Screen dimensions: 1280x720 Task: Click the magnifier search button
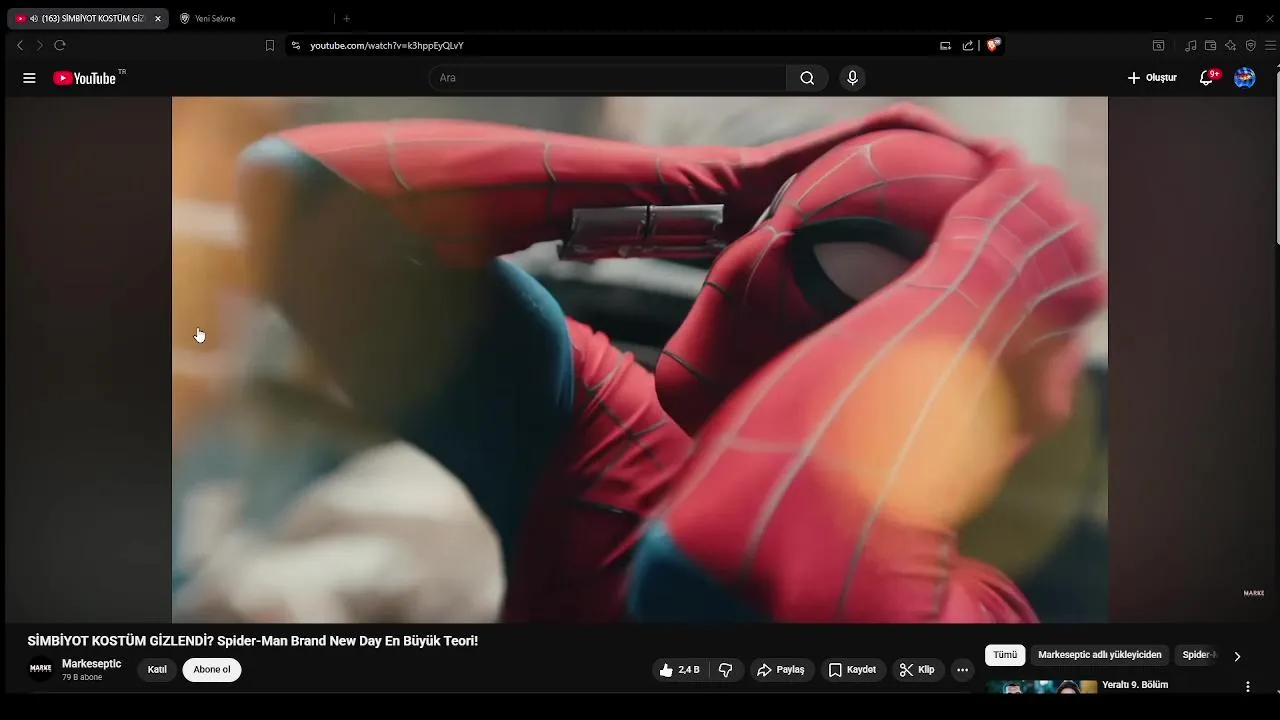[807, 78]
